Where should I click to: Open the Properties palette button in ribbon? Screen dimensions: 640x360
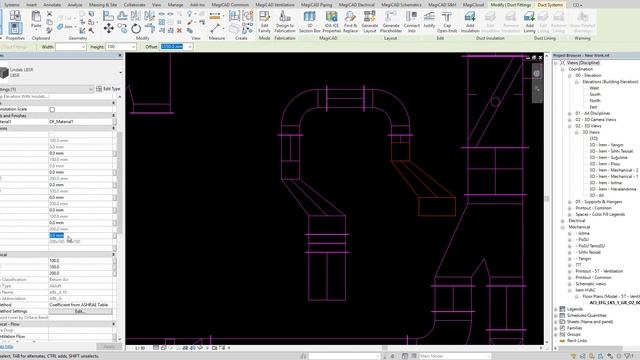point(15,29)
